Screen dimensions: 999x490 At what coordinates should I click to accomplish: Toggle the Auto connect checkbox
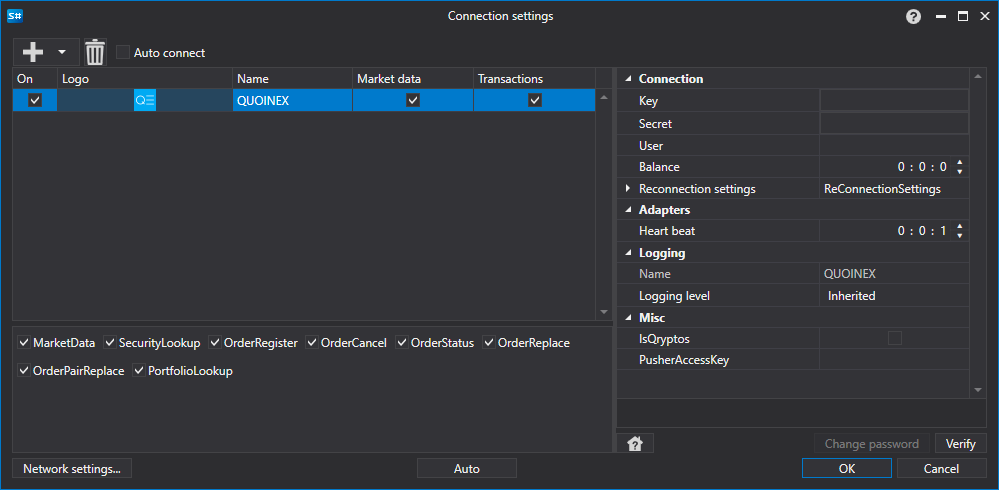[x=123, y=52]
